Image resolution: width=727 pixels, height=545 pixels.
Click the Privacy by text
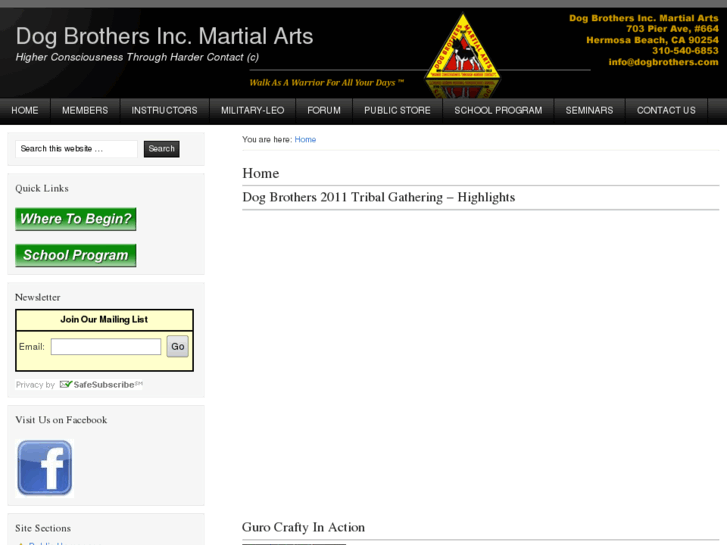pos(35,385)
